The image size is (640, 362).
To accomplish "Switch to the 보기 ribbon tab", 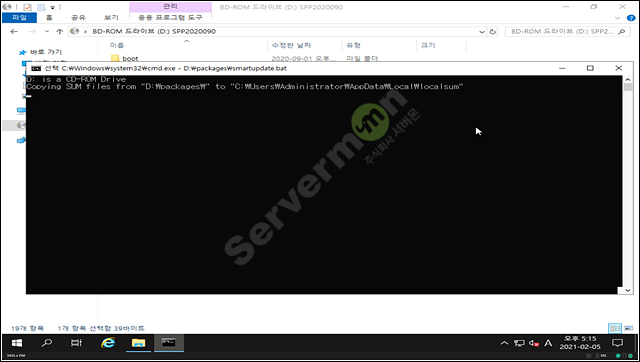I will [111, 18].
